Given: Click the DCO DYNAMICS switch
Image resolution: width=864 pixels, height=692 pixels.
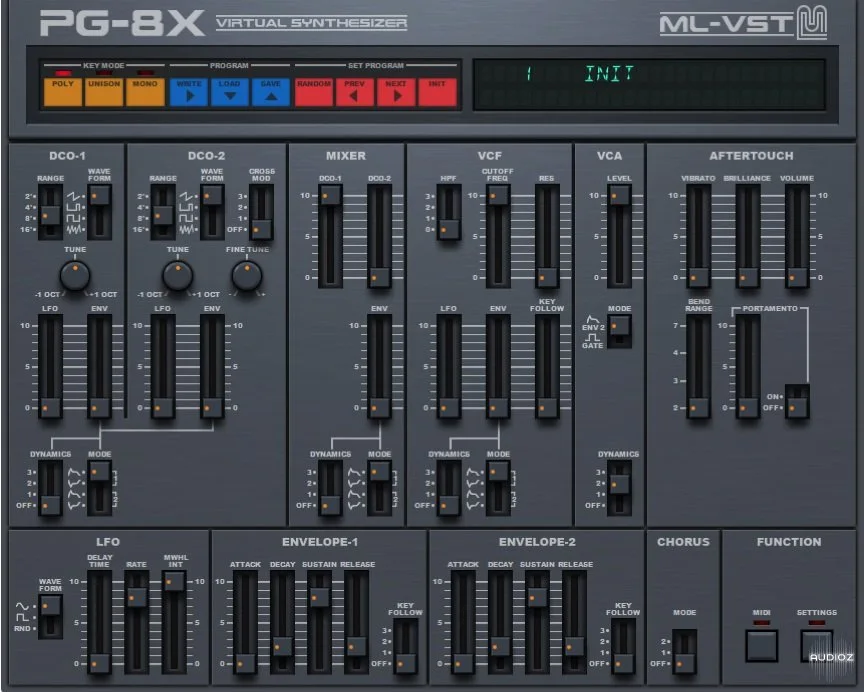Looking at the screenshot, I should 50,488.
